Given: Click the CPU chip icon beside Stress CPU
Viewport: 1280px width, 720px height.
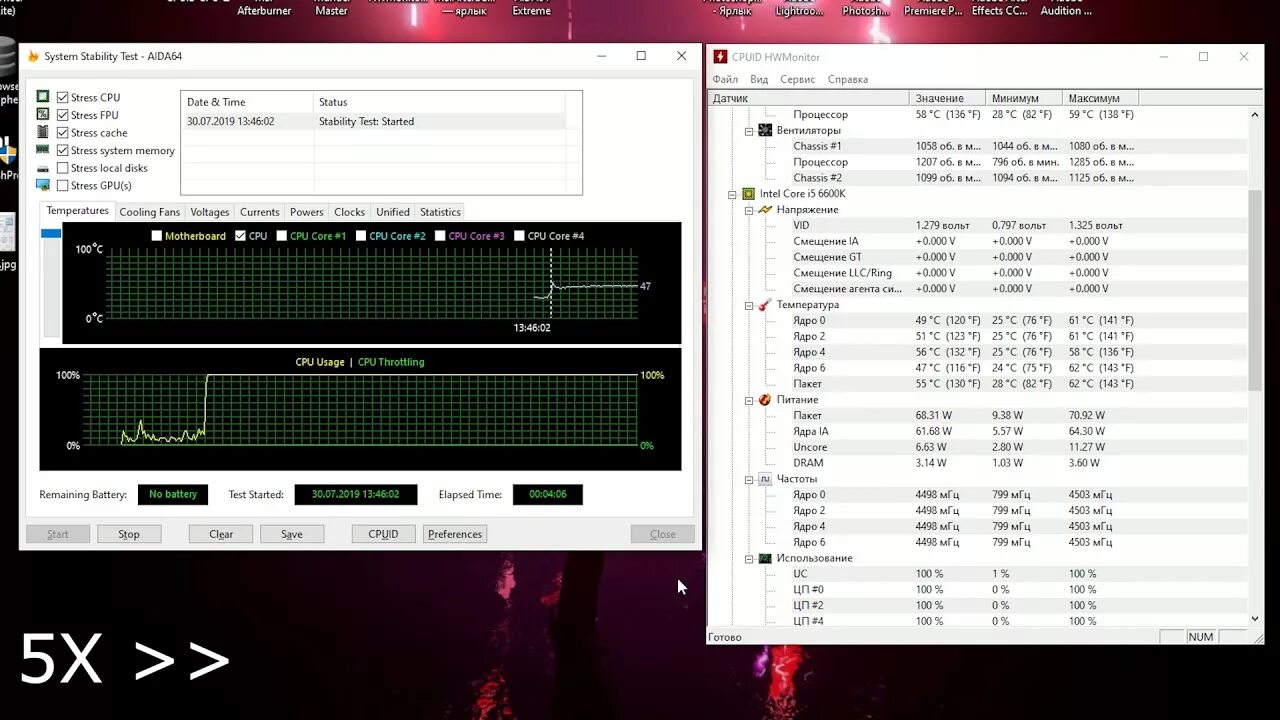Looking at the screenshot, I should pos(43,97).
